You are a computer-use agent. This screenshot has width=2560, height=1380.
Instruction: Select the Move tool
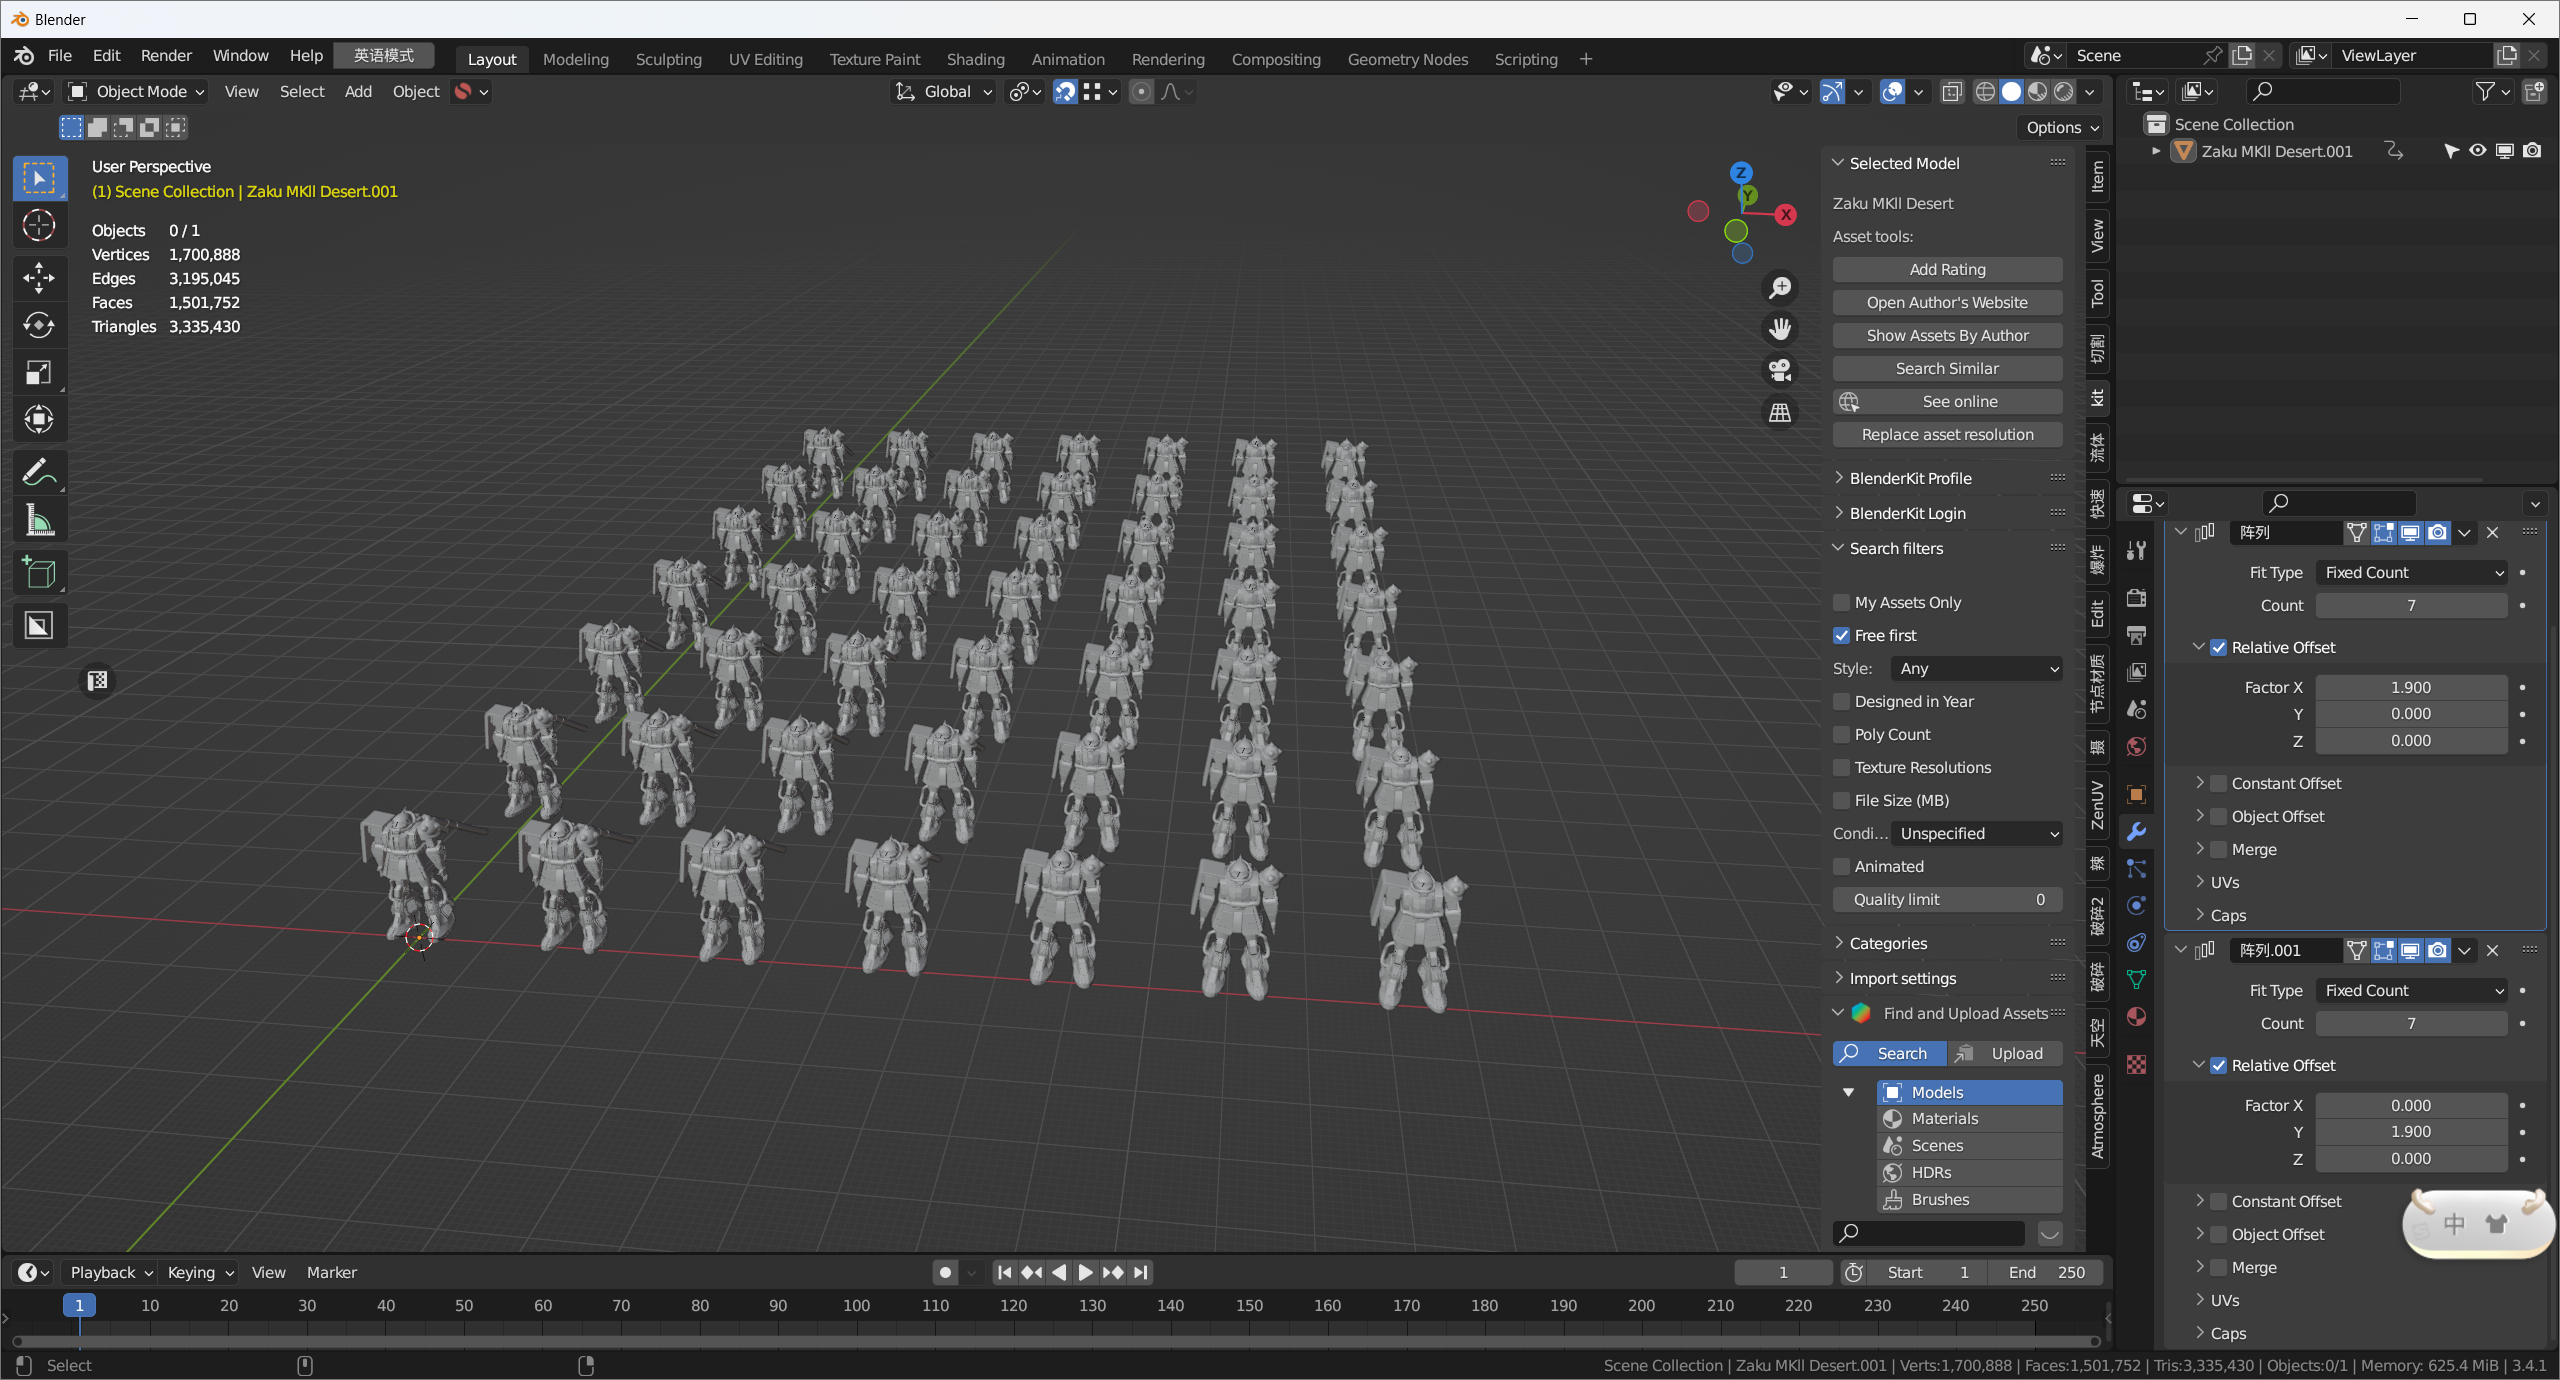tap(39, 277)
